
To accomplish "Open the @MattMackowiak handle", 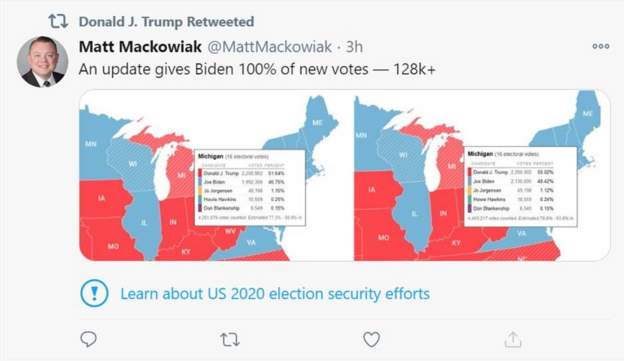I will 269,47.
